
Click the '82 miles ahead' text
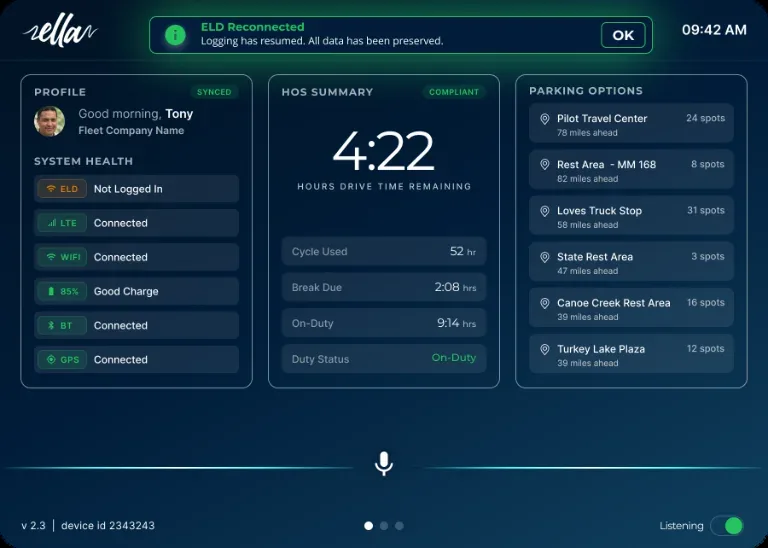click(587, 179)
